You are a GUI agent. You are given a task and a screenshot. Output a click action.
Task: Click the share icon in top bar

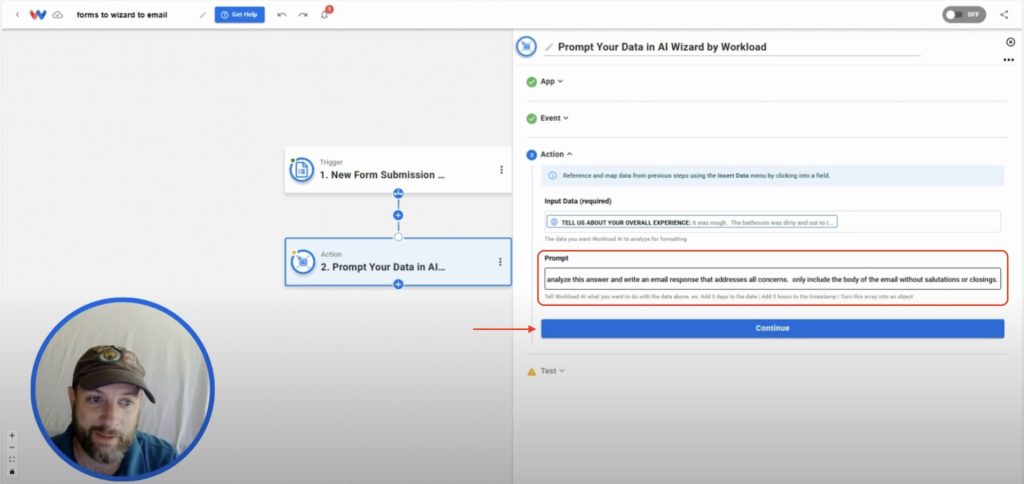1004,14
